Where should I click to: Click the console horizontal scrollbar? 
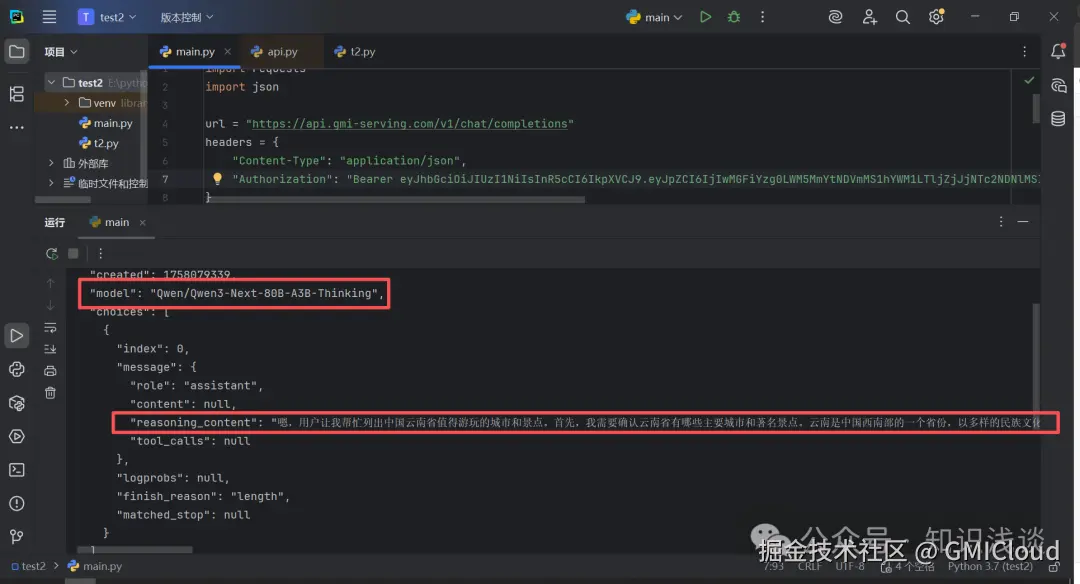coord(135,550)
